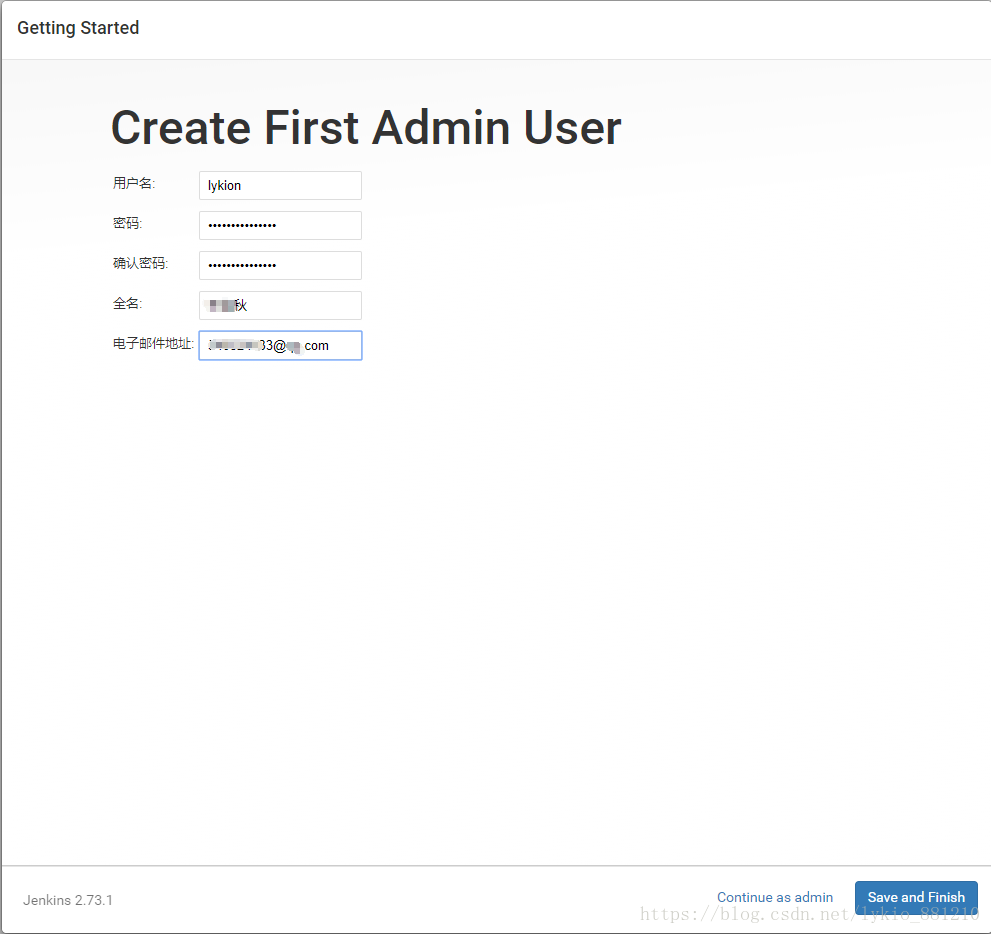Click the Continue as admin link
This screenshot has height=934, width=991.
tap(775, 897)
